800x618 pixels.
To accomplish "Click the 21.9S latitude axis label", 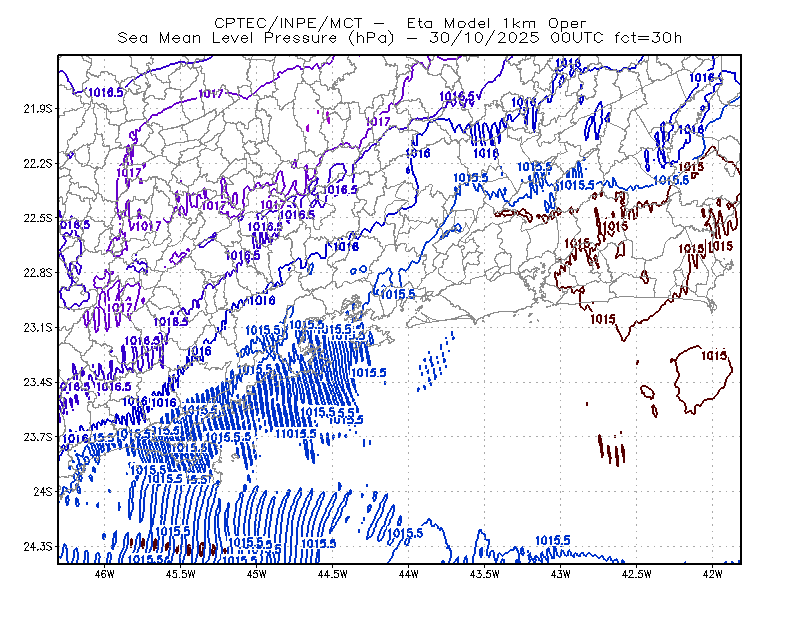I will (x=38, y=109).
